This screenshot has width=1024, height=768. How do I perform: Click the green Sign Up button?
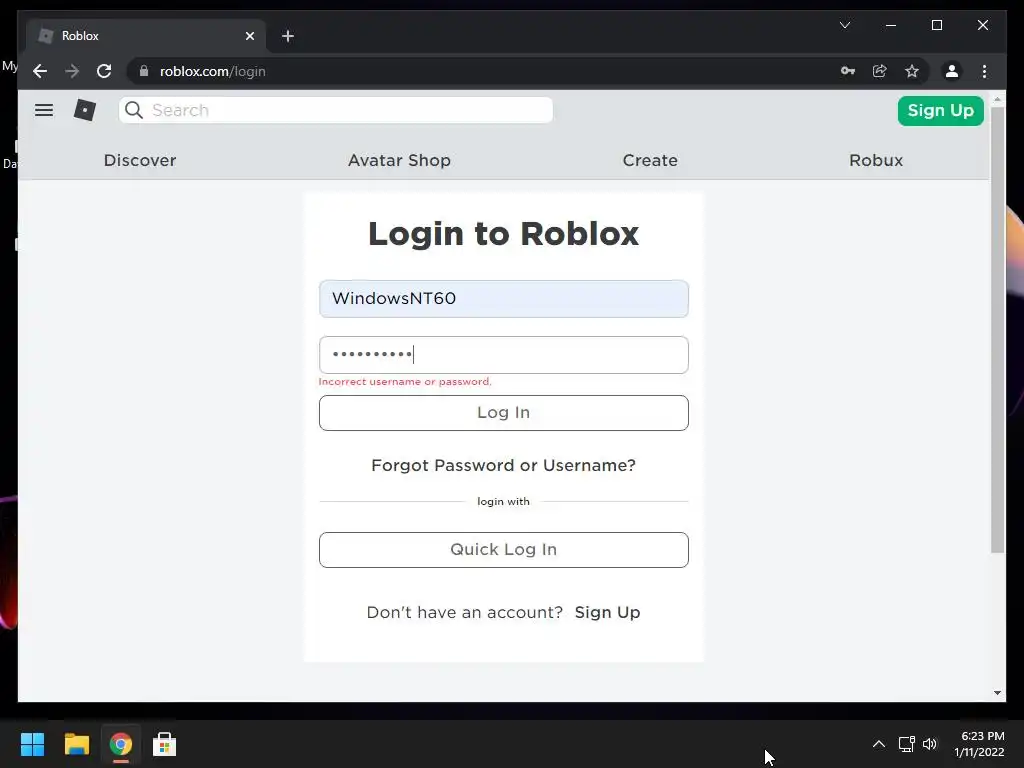tap(940, 110)
